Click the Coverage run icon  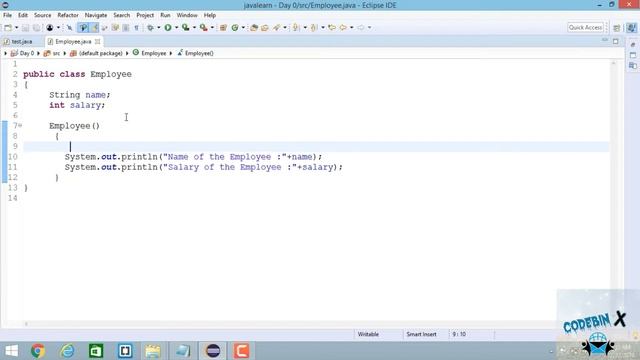coord(186,28)
